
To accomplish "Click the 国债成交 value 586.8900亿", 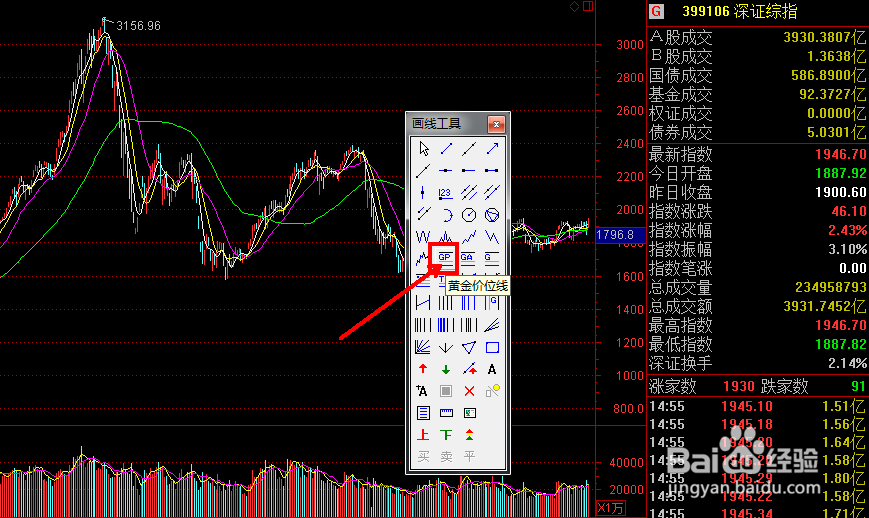I will [x=829, y=75].
